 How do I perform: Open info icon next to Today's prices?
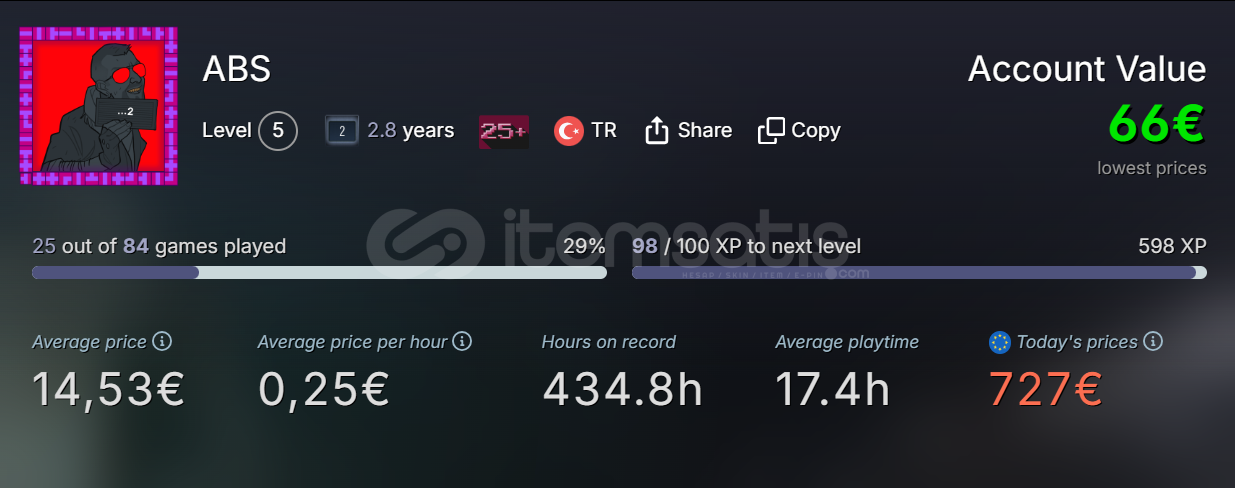coord(1153,342)
